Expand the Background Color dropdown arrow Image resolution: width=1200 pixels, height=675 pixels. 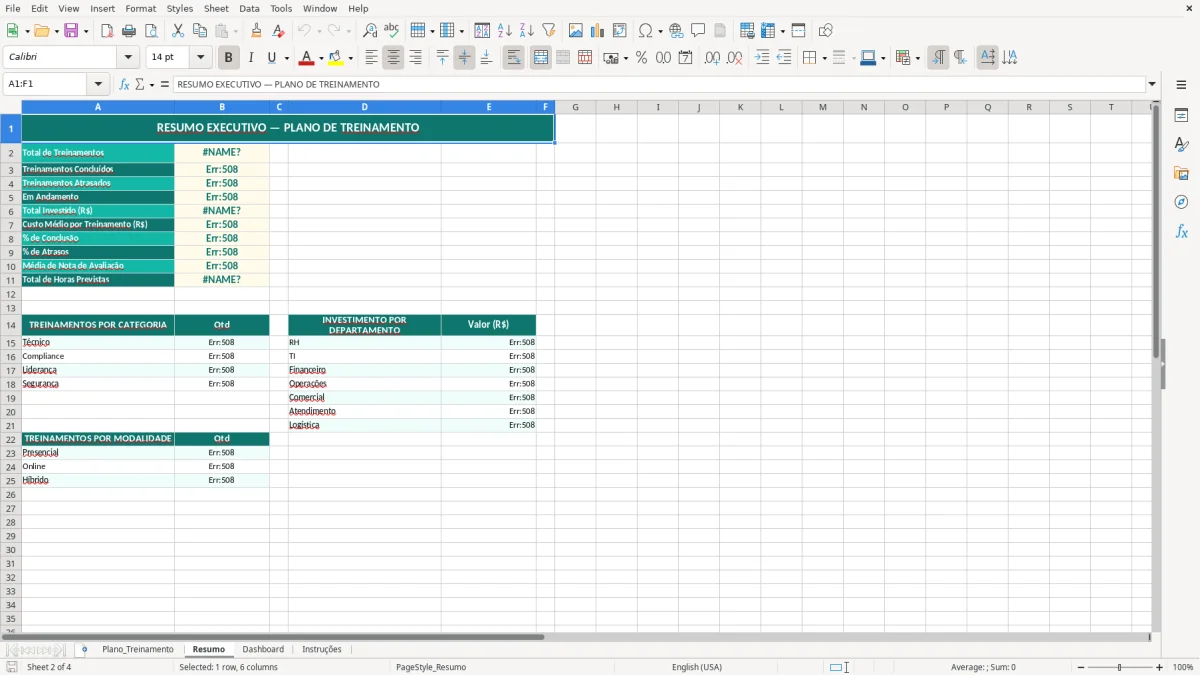(350, 58)
